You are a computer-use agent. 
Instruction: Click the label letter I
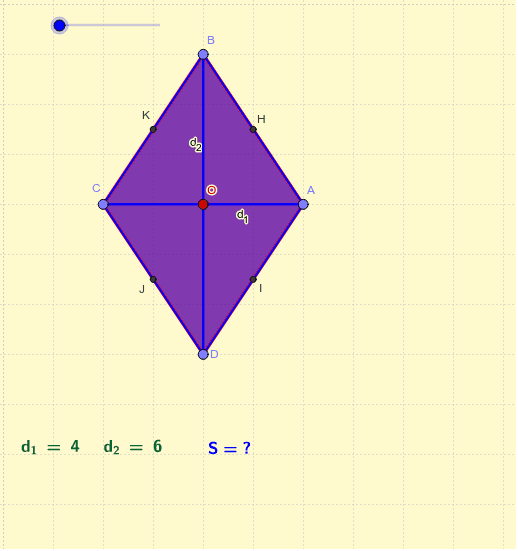coord(261,289)
